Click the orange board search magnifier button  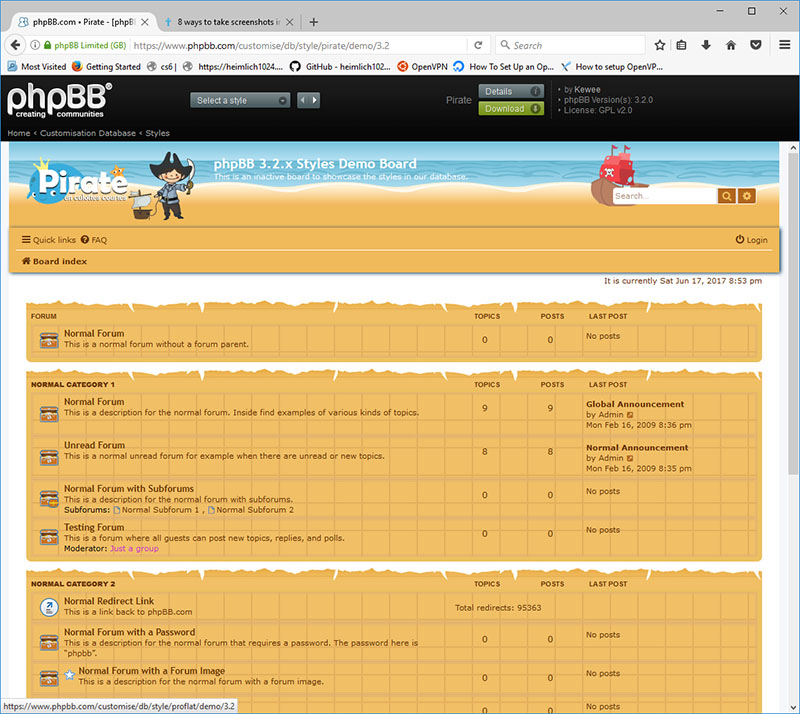[x=727, y=196]
